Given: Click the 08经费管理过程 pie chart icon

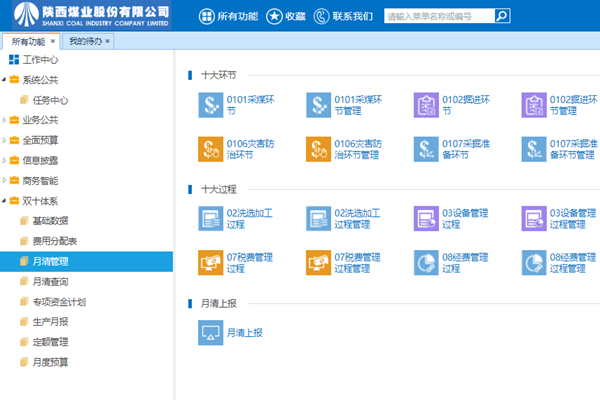Looking at the screenshot, I should pyautogui.click(x=427, y=262).
